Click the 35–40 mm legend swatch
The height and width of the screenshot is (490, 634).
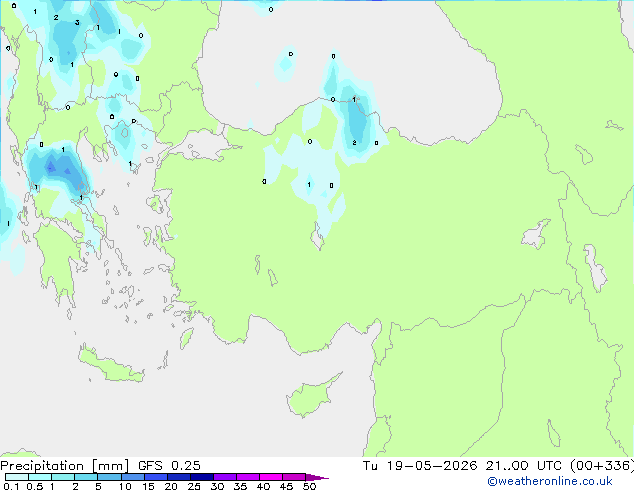[247, 477]
